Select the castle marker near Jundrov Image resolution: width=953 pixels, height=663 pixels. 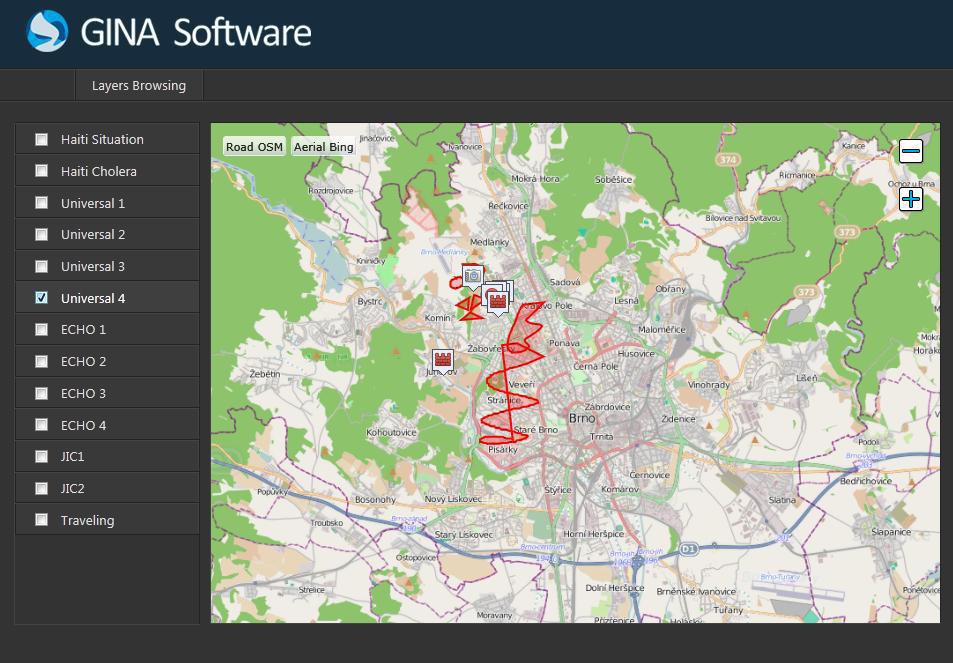click(x=442, y=360)
